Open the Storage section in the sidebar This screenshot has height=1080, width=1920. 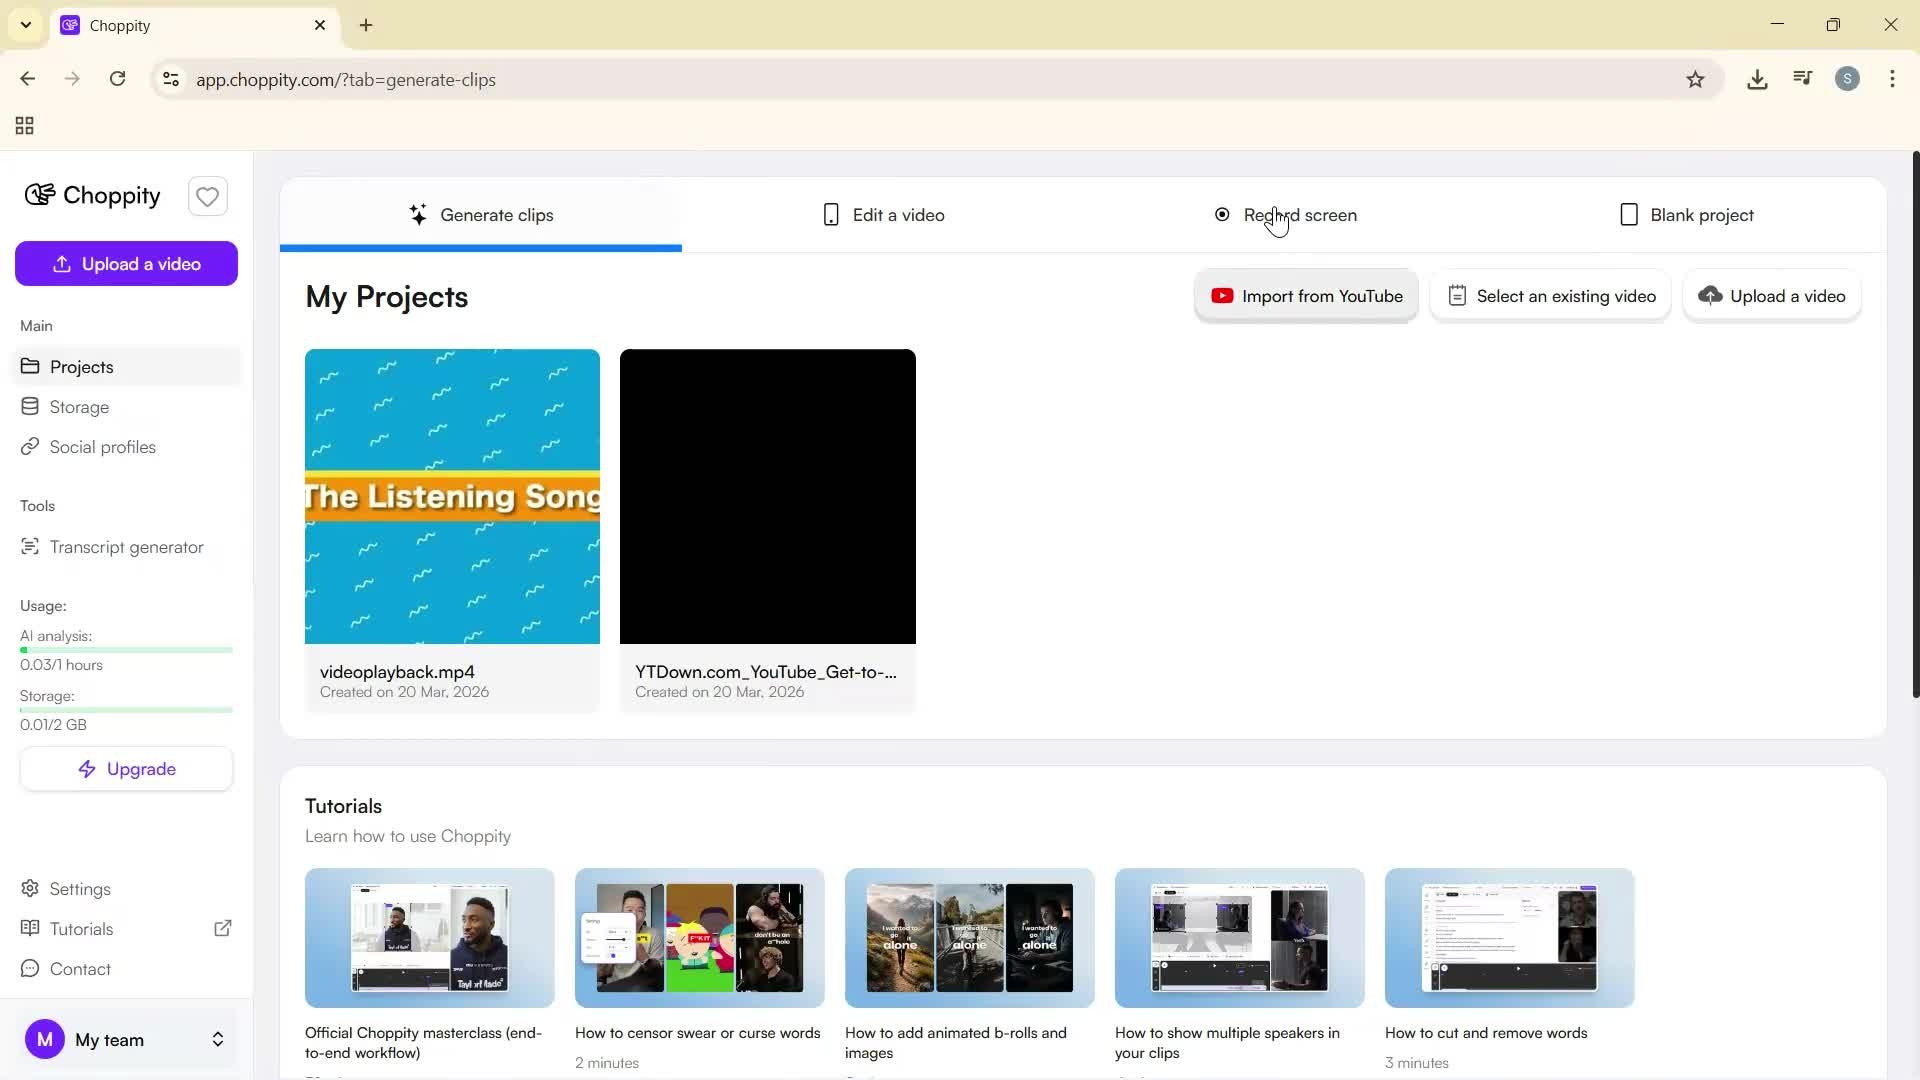coord(79,406)
